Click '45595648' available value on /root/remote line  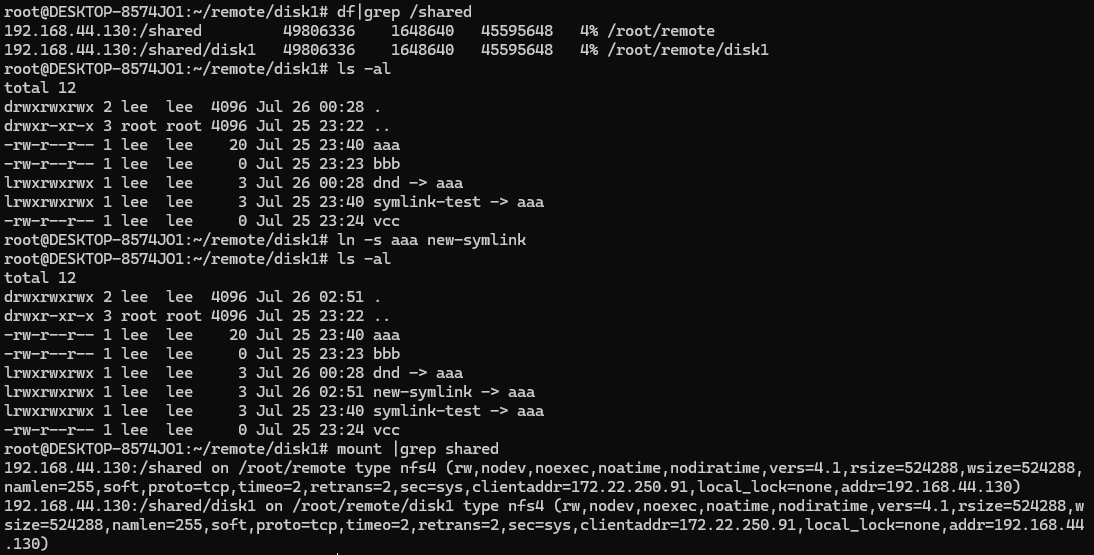click(517, 31)
